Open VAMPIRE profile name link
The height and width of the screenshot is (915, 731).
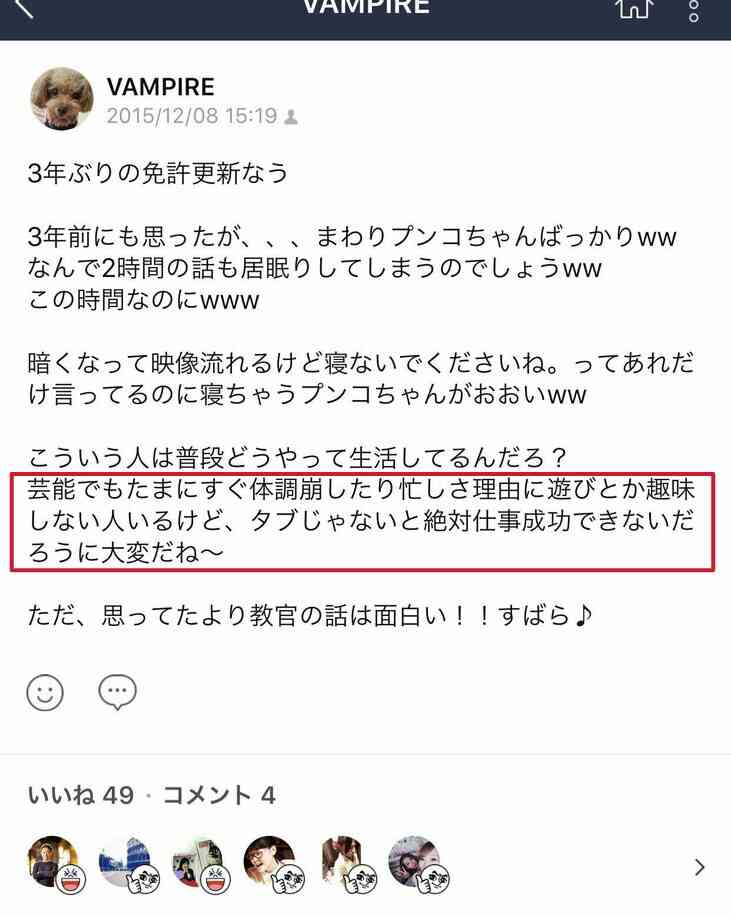tap(160, 88)
